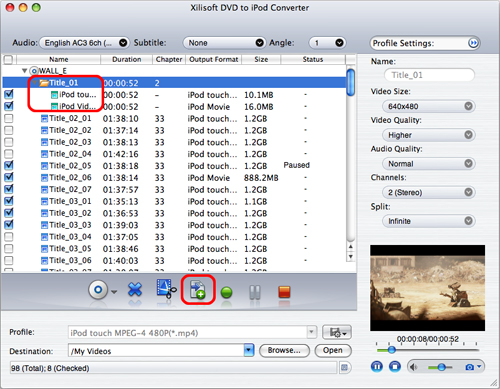Viewport: 500px width, 389px height.
Task: Check the Title_03_05 checkbox
Action: pos(9,249)
